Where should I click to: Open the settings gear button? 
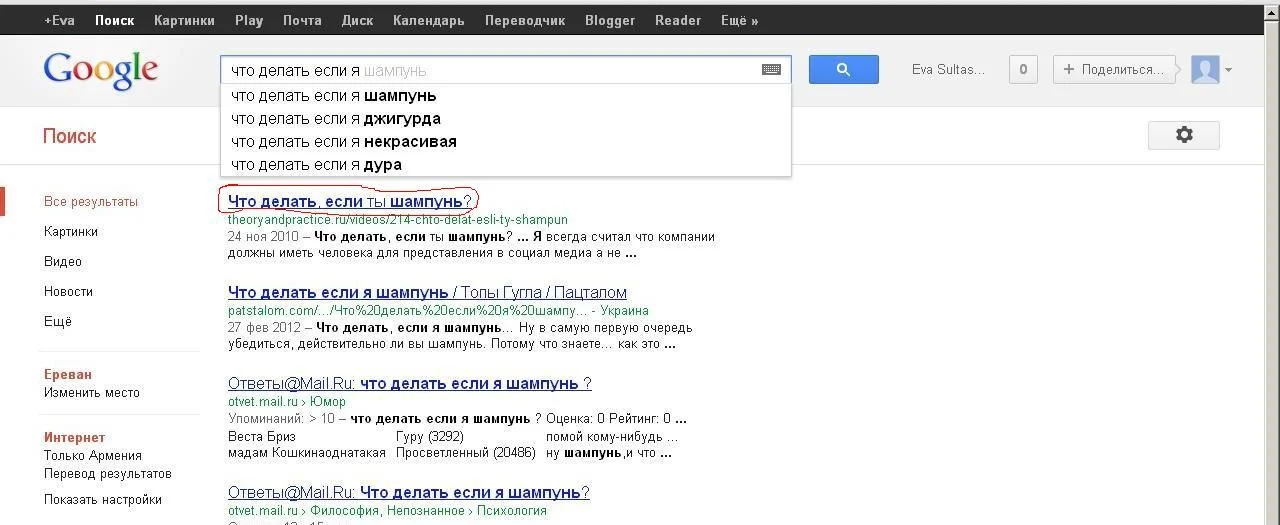tap(1184, 135)
